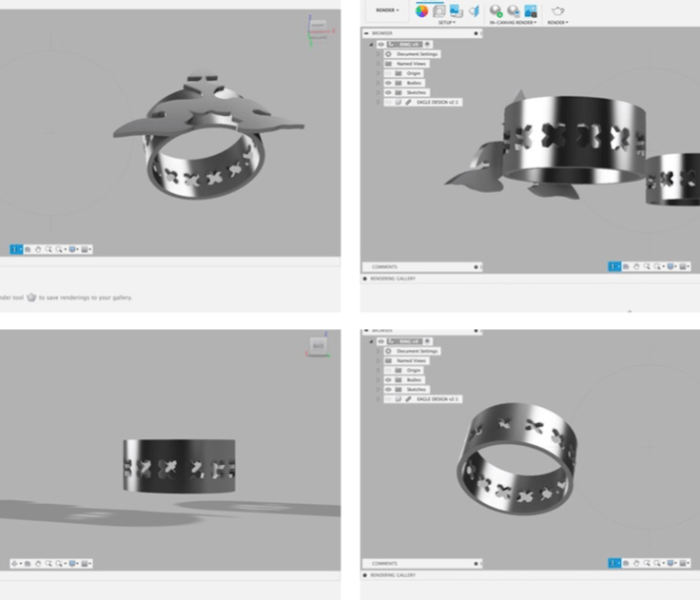Select the Decal tool icon in Setup
700x600 pixels.
456,11
